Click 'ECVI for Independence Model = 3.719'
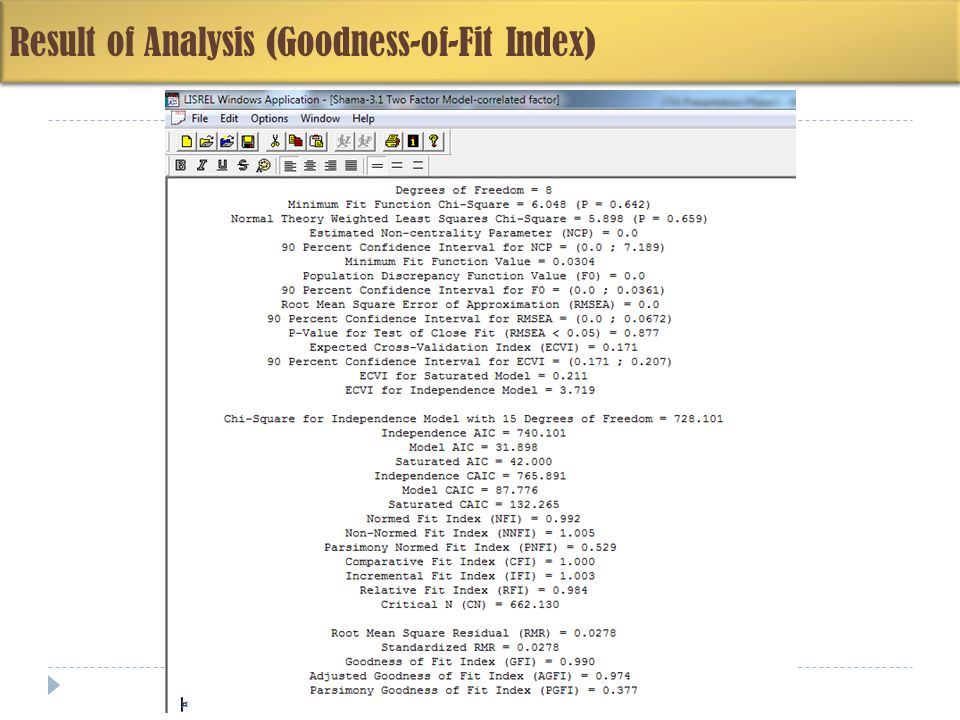This screenshot has width=960, height=720. click(470, 390)
